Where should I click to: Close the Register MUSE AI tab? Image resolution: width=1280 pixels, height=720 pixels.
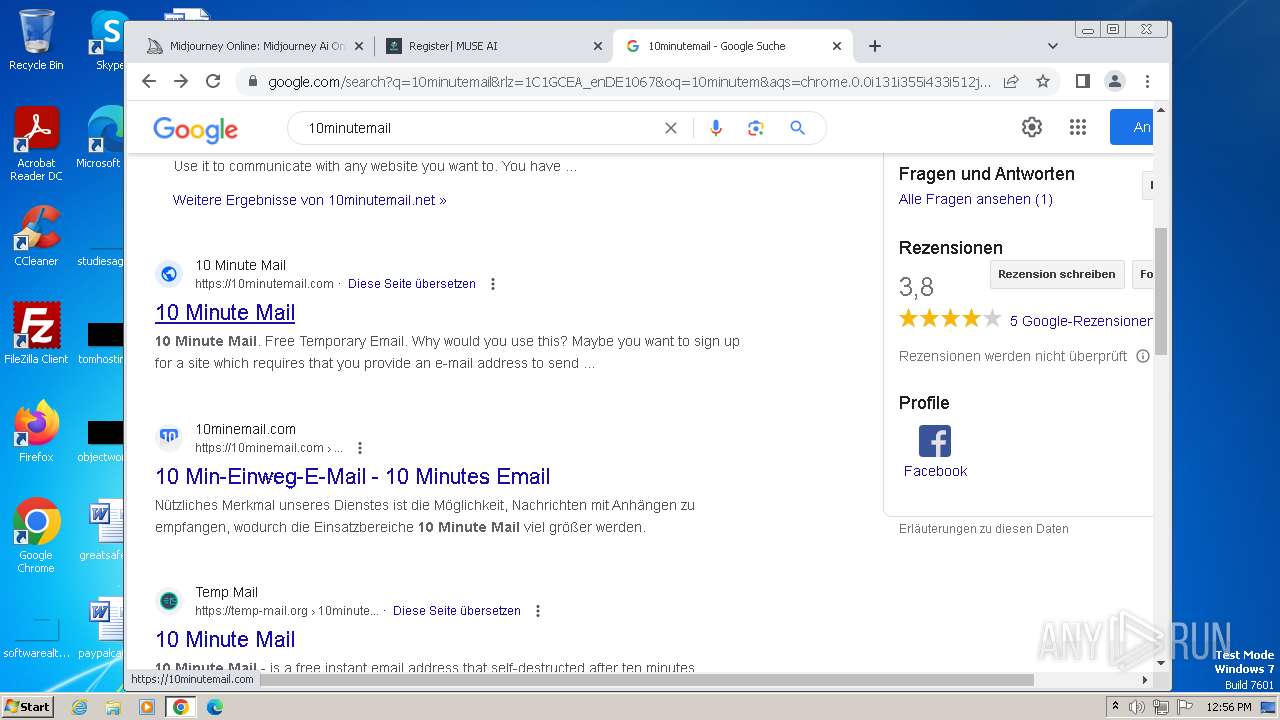pyautogui.click(x=598, y=46)
